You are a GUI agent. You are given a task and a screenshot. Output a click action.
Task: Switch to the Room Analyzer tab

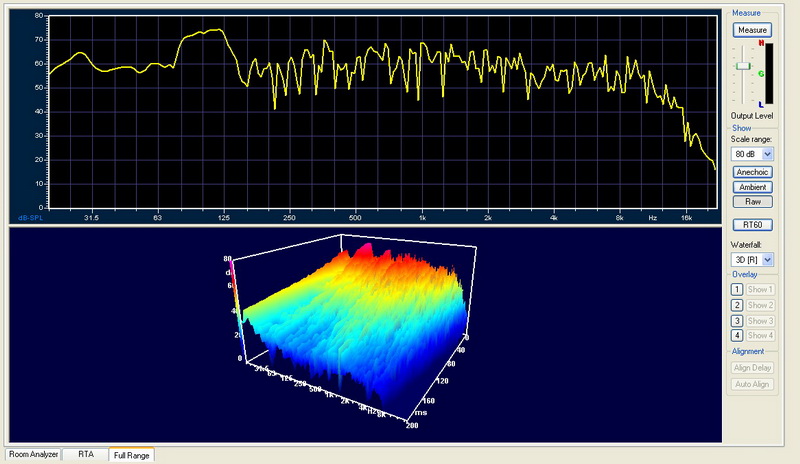(x=34, y=455)
